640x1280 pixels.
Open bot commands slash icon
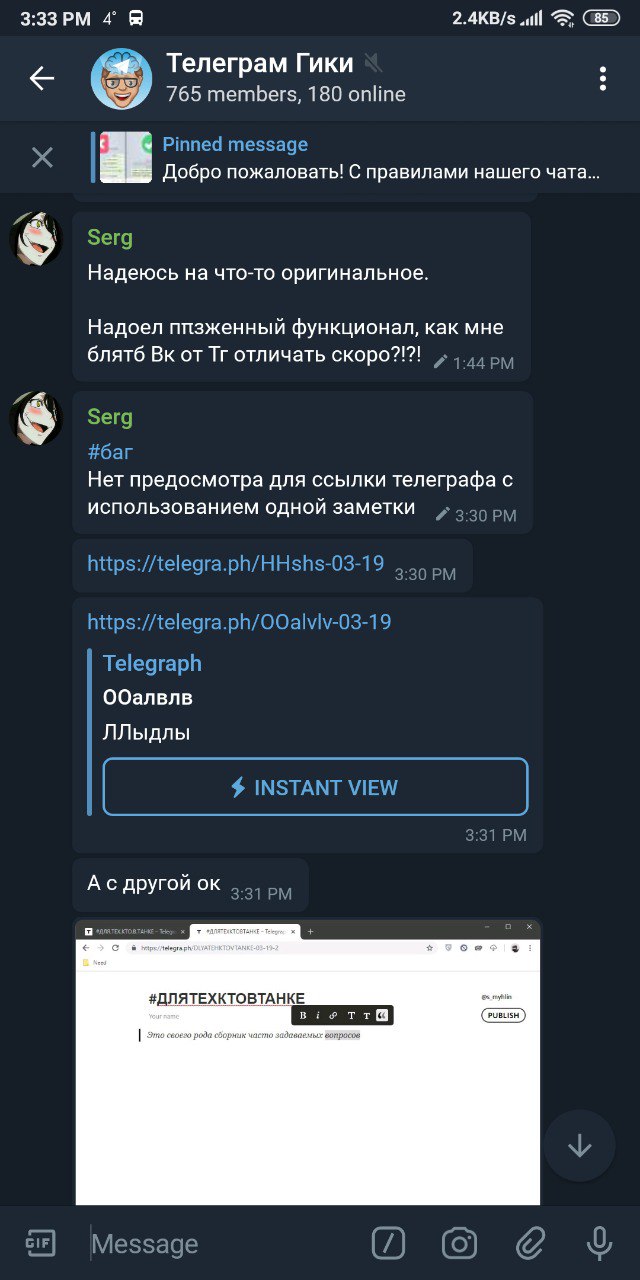coord(388,1243)
